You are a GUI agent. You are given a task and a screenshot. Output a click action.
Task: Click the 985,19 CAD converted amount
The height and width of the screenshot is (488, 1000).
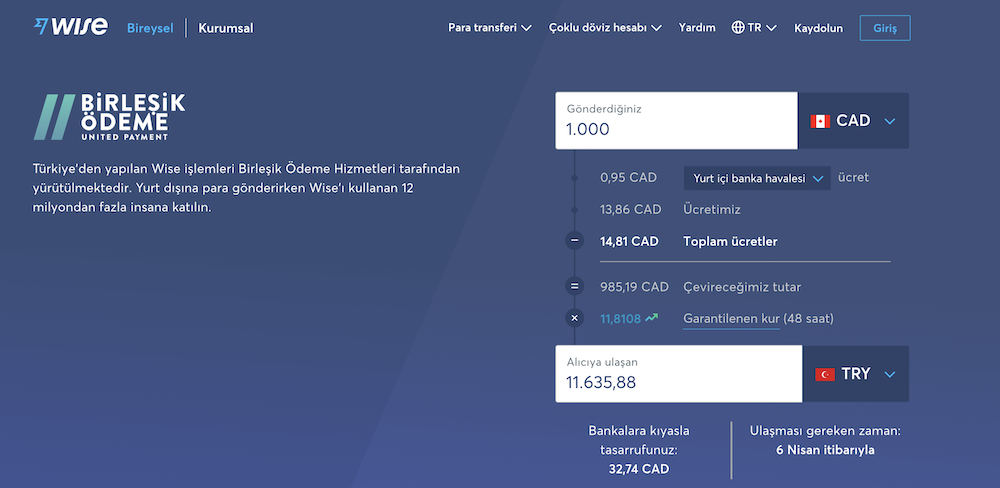tap(635, 287)
